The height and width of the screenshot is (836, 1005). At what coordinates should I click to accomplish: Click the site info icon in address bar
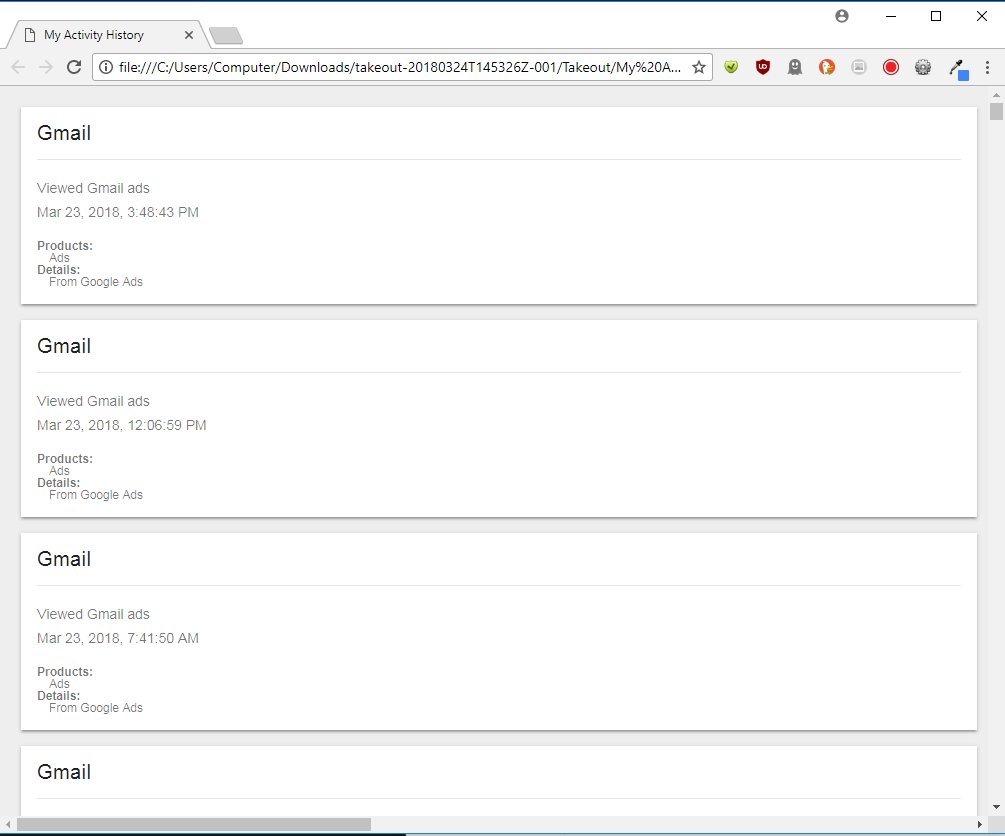(x=106, y=67)
